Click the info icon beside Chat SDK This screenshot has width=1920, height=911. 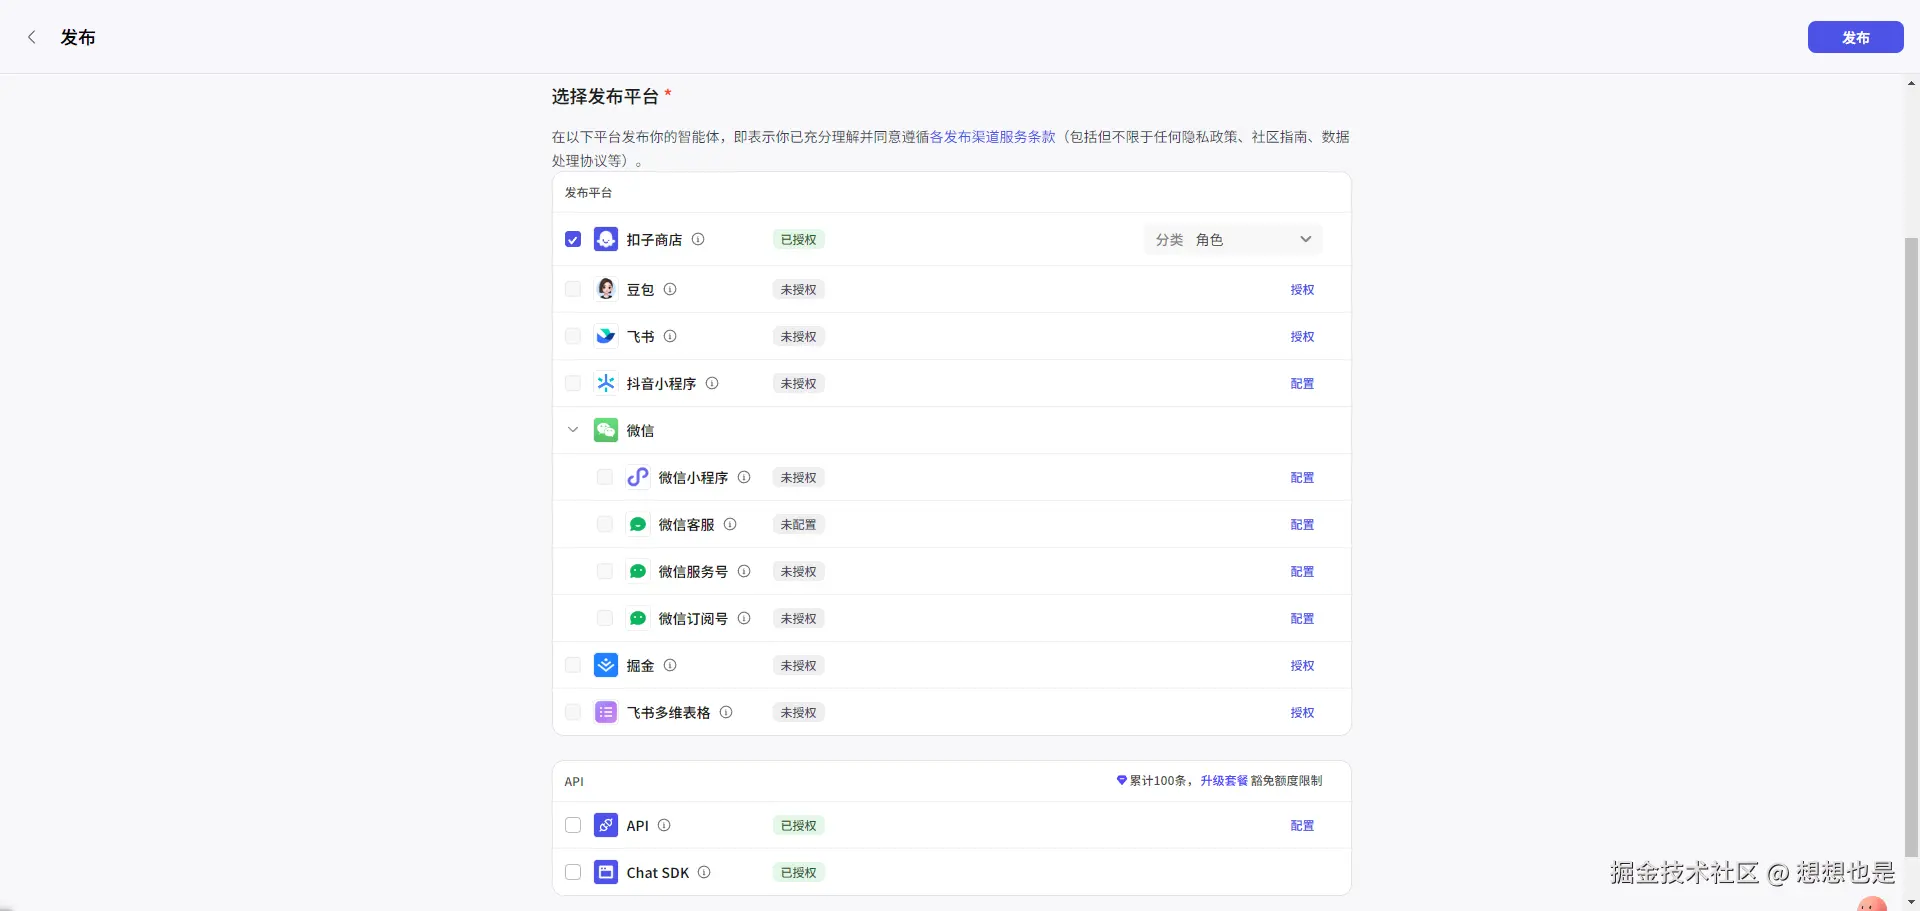tap(704, 872)
